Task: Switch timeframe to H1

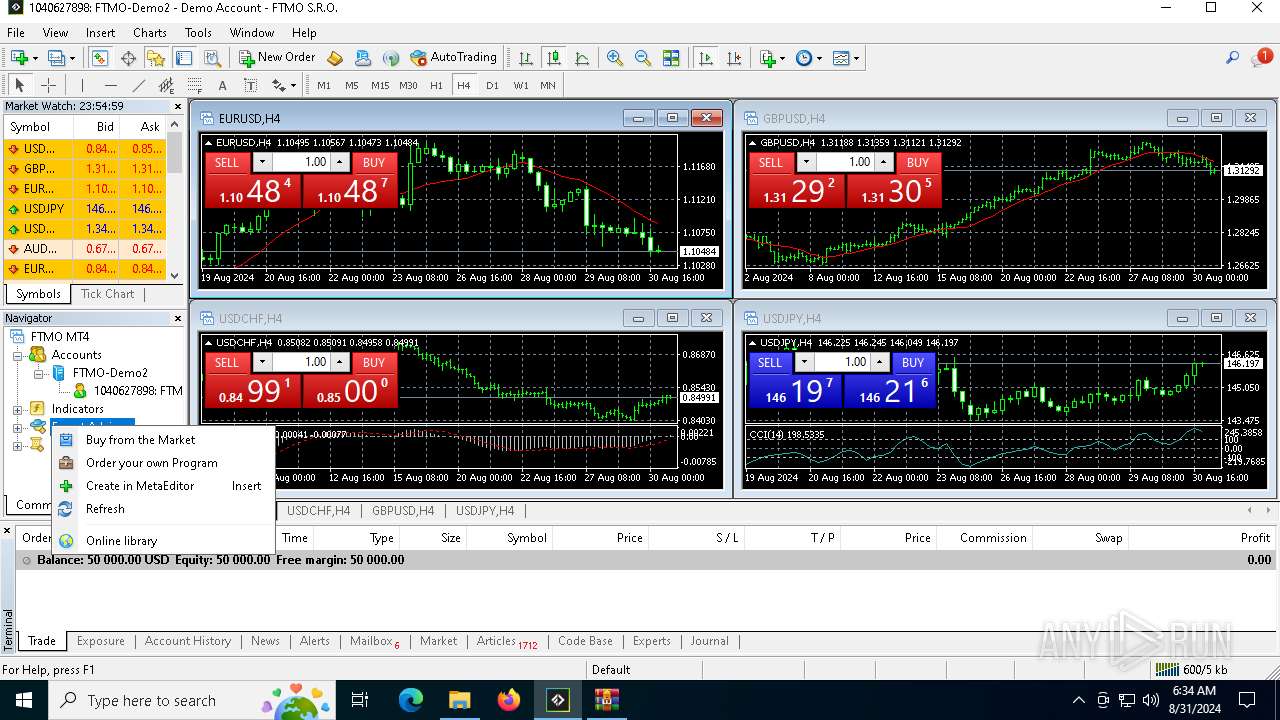Action: pyautogui.click(x=436, y=85)
